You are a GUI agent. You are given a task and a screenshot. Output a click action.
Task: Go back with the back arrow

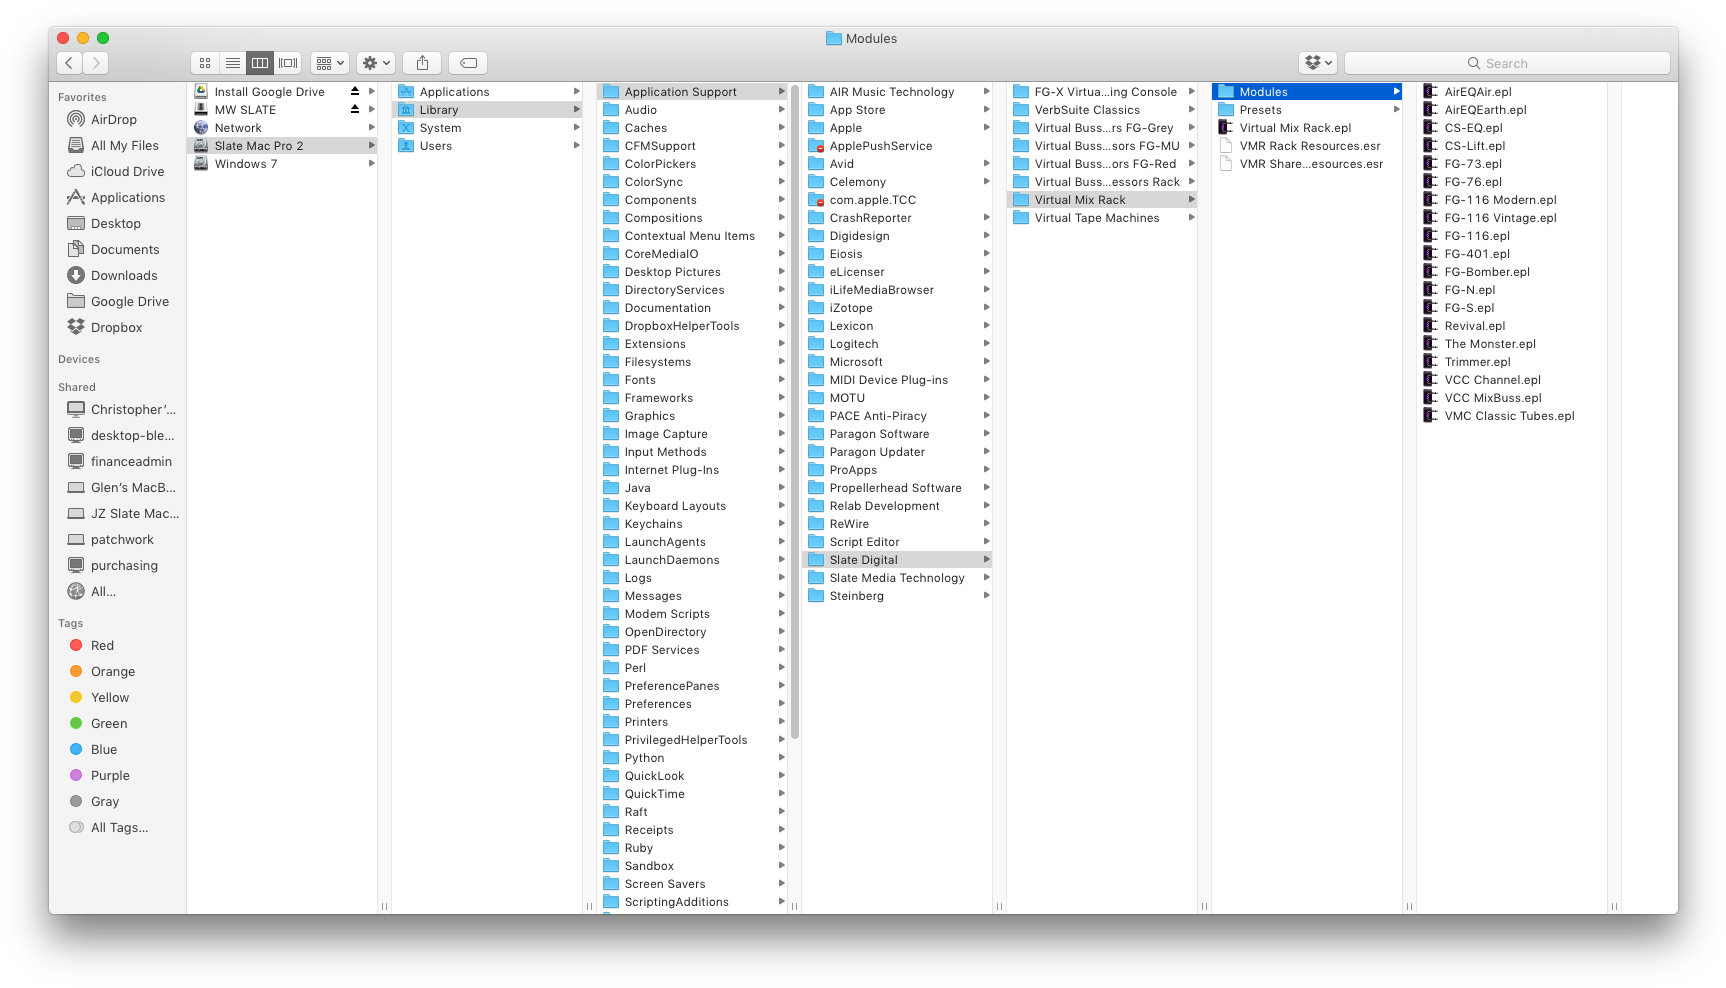(x=68, y=63)
